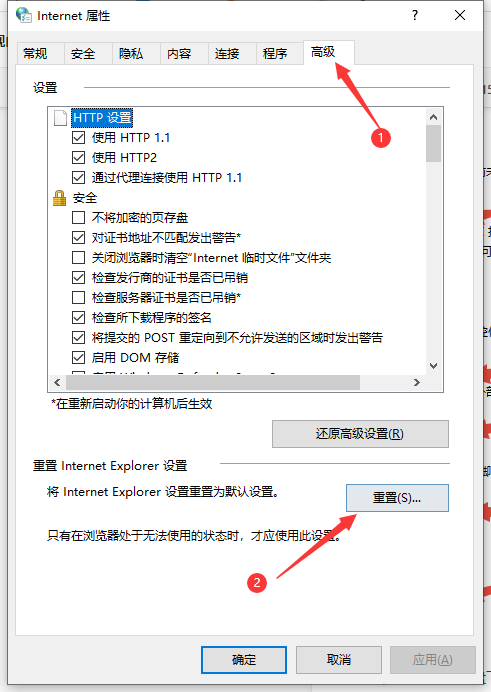Select the HTTP 设置 document icon
The image size is (491, 692).
pos(60,118)
